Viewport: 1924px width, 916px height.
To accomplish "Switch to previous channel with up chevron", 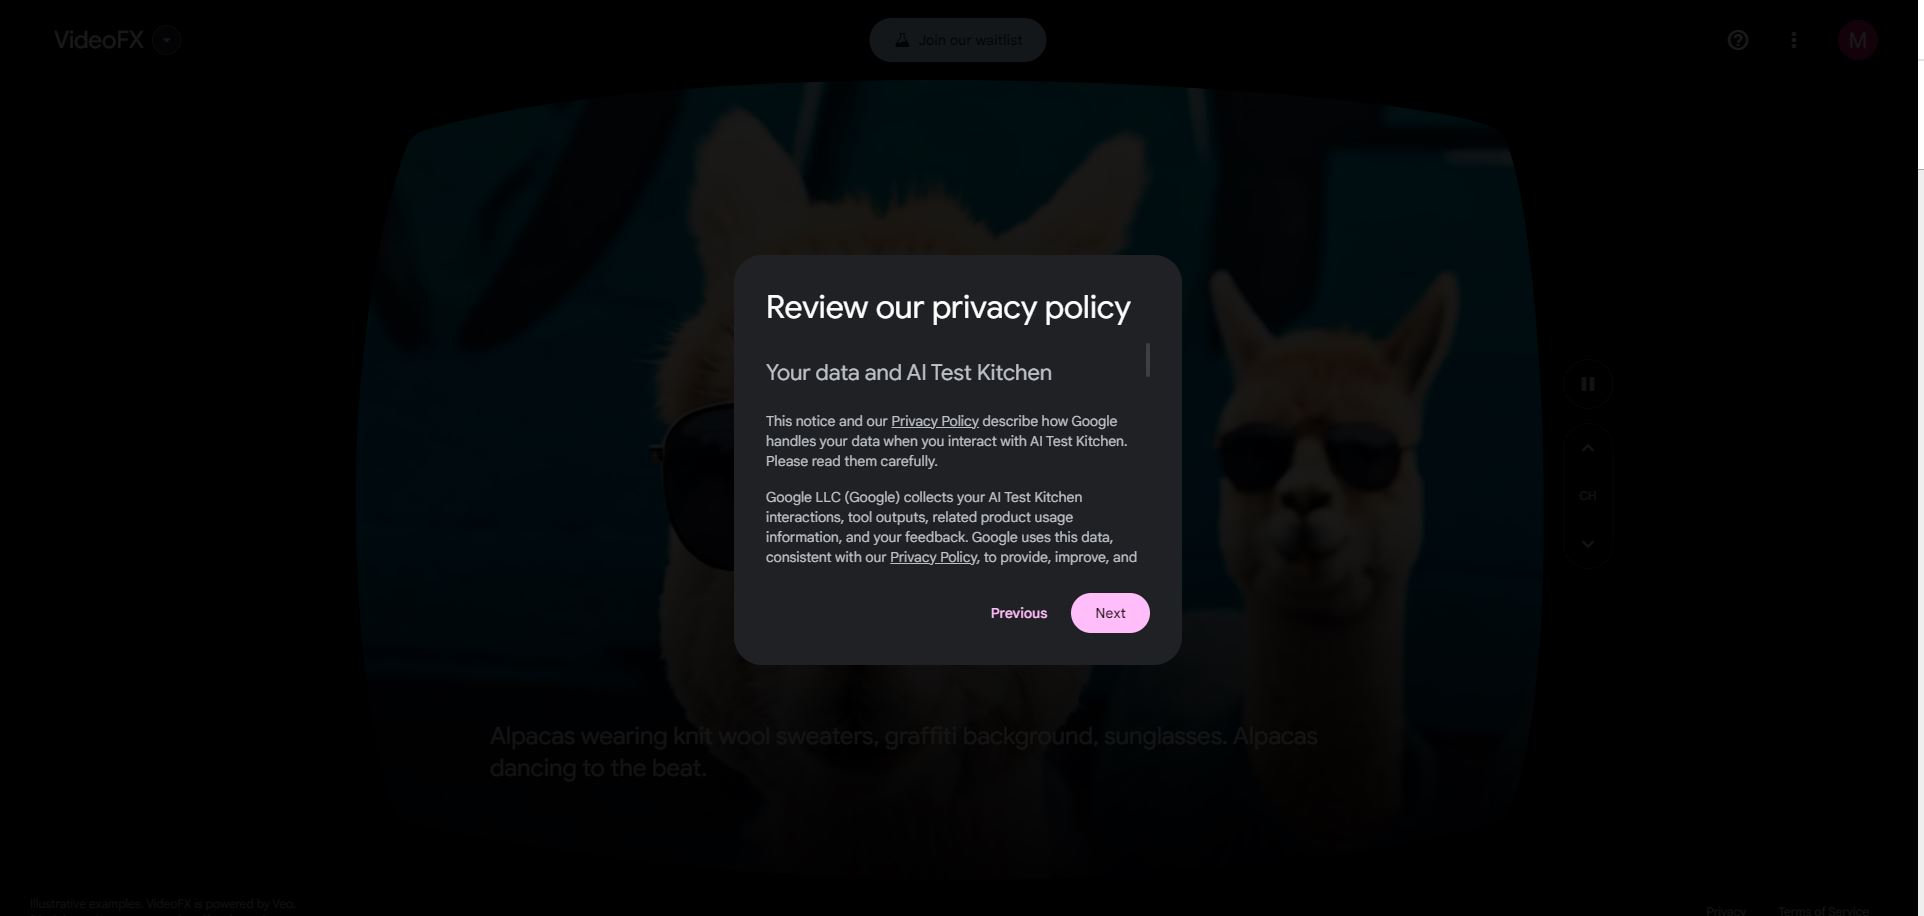I will pyautogui.click(x=1587, y=448).
